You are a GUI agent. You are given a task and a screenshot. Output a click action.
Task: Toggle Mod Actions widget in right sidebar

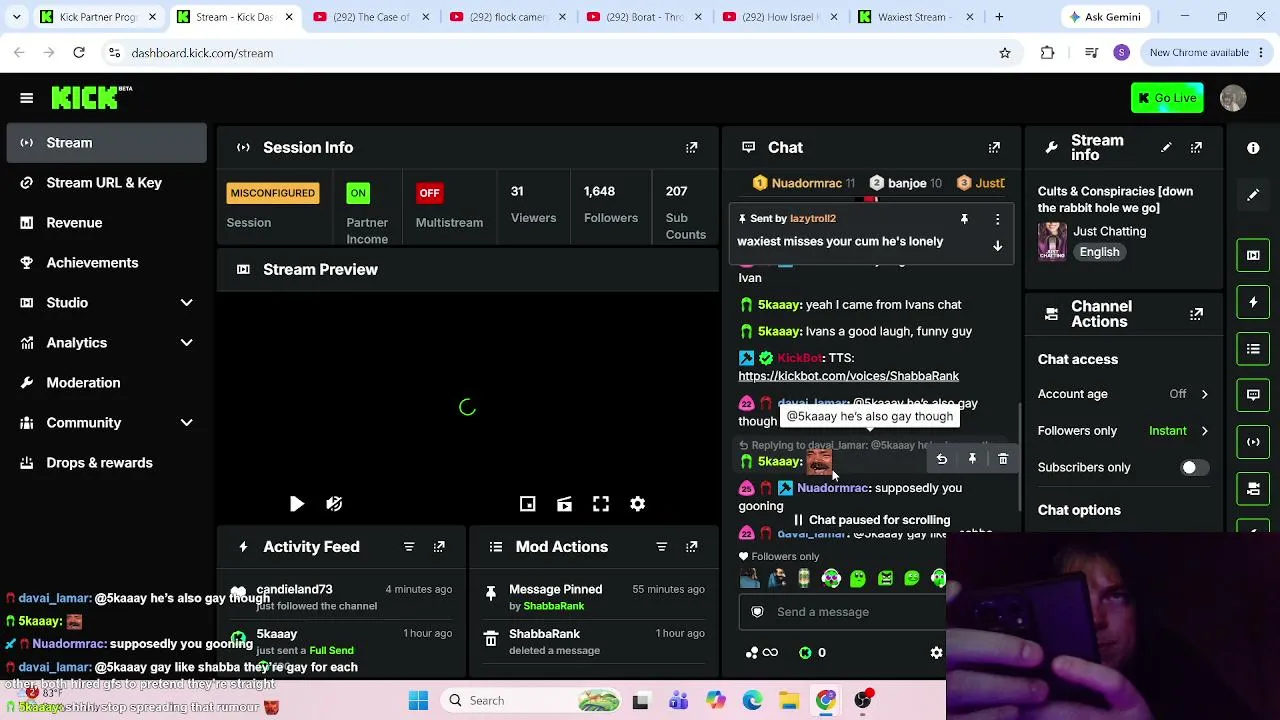click(1253, 349)
